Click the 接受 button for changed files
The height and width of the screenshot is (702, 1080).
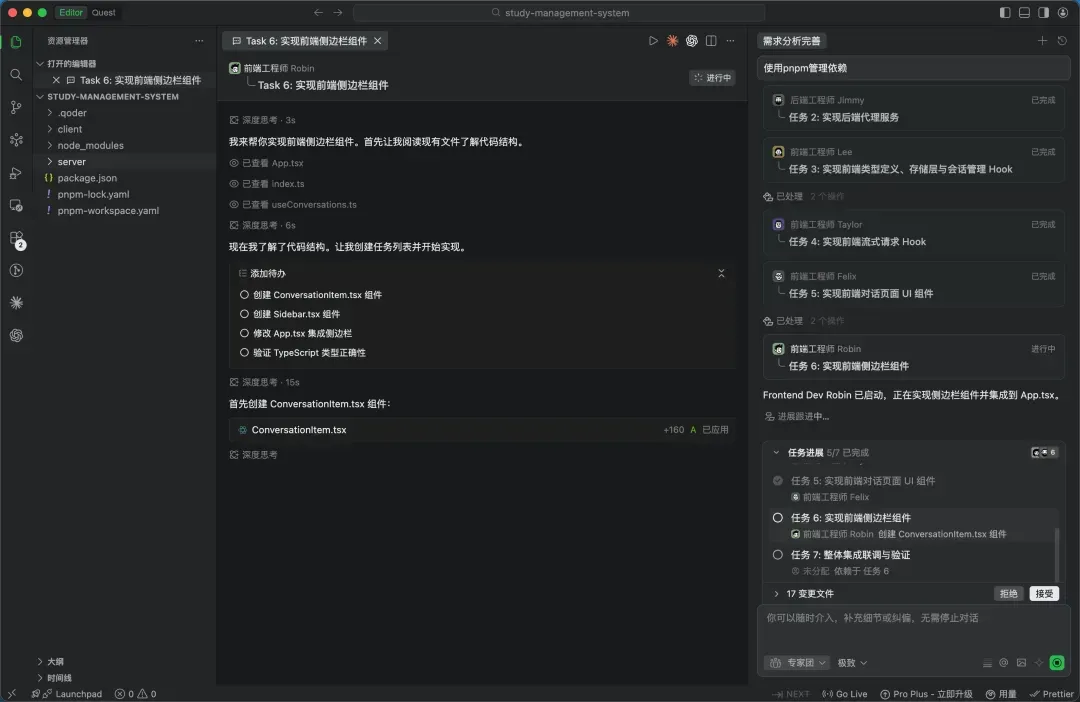pyautogui.click(x=1044, y=594)
